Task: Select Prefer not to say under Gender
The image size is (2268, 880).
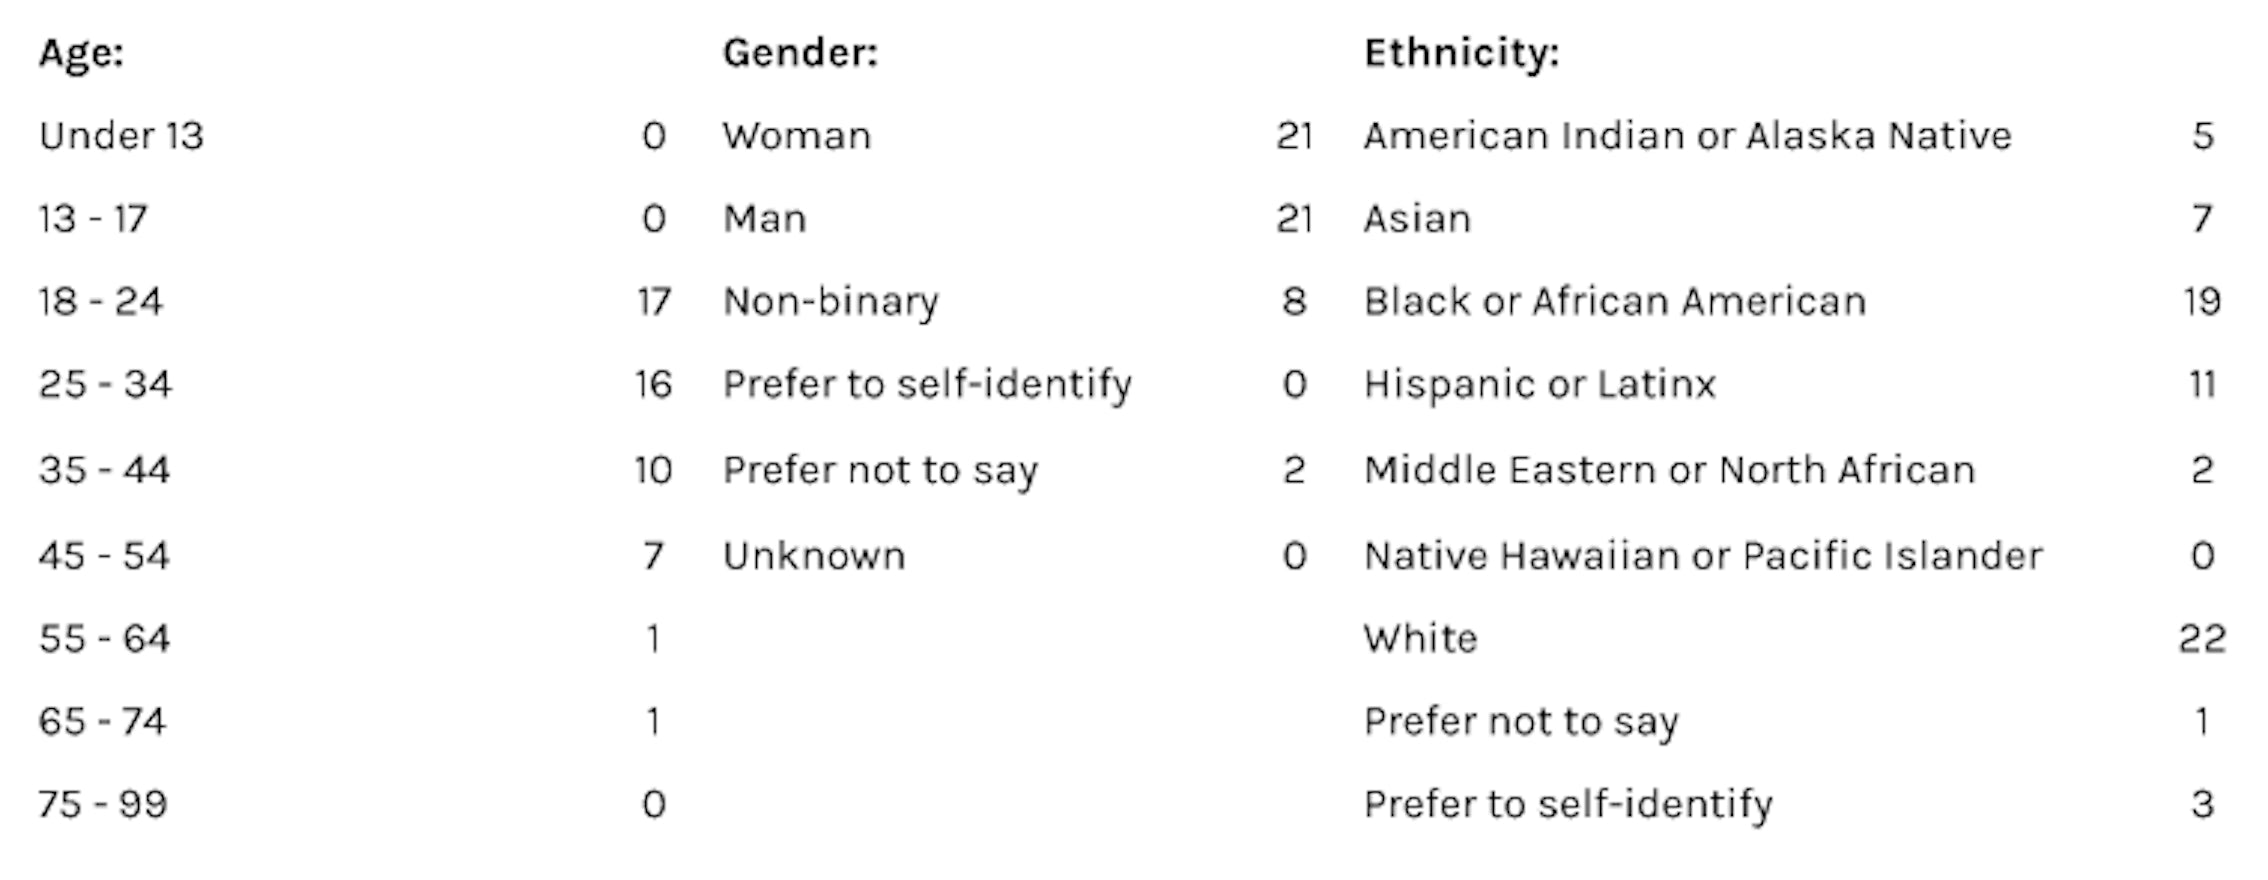Action: point(880,470)
